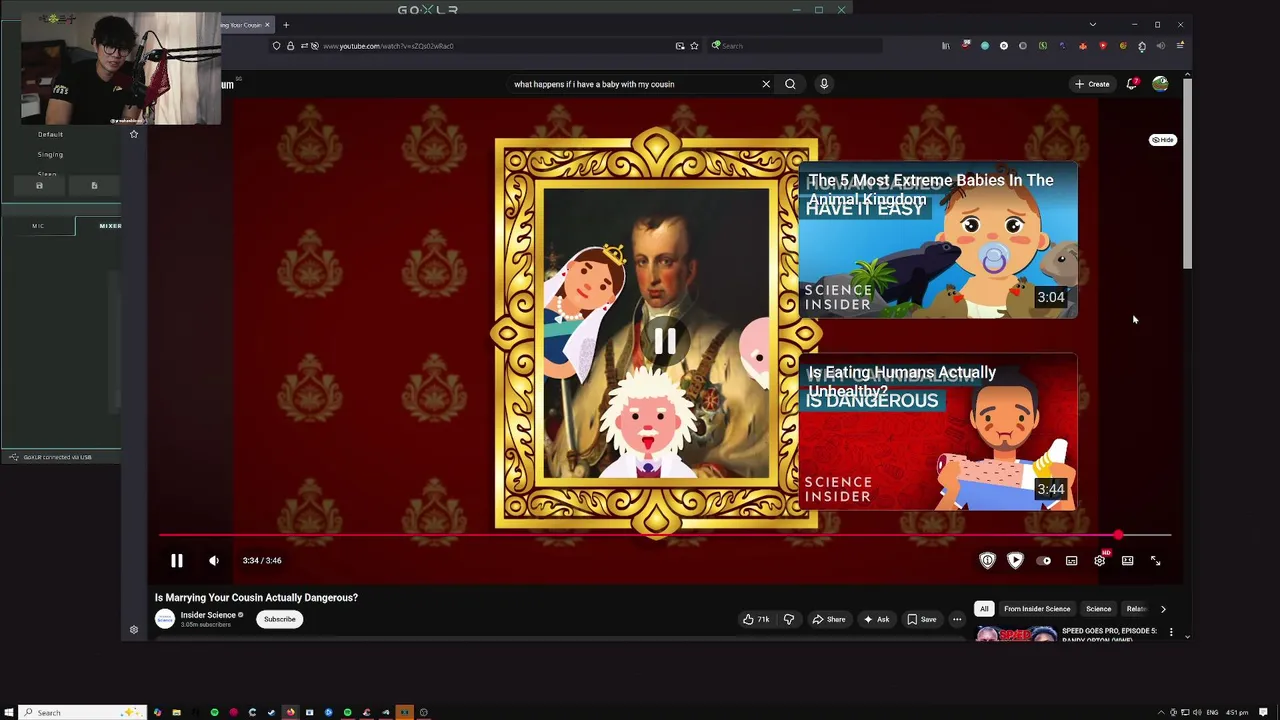This screenshot has width=1280, height=720.
Task: Click the Insider Science channel avatar
Action: tap(165, 620)
